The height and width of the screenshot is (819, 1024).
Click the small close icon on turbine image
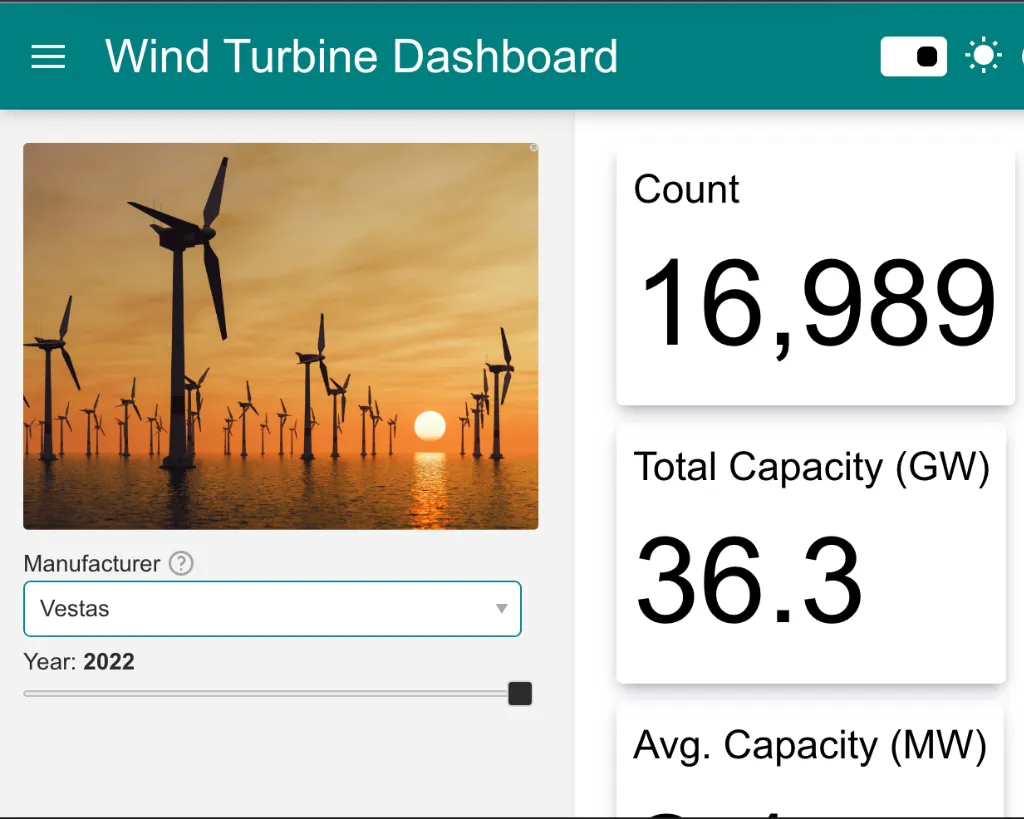click(x=533, y=148)
